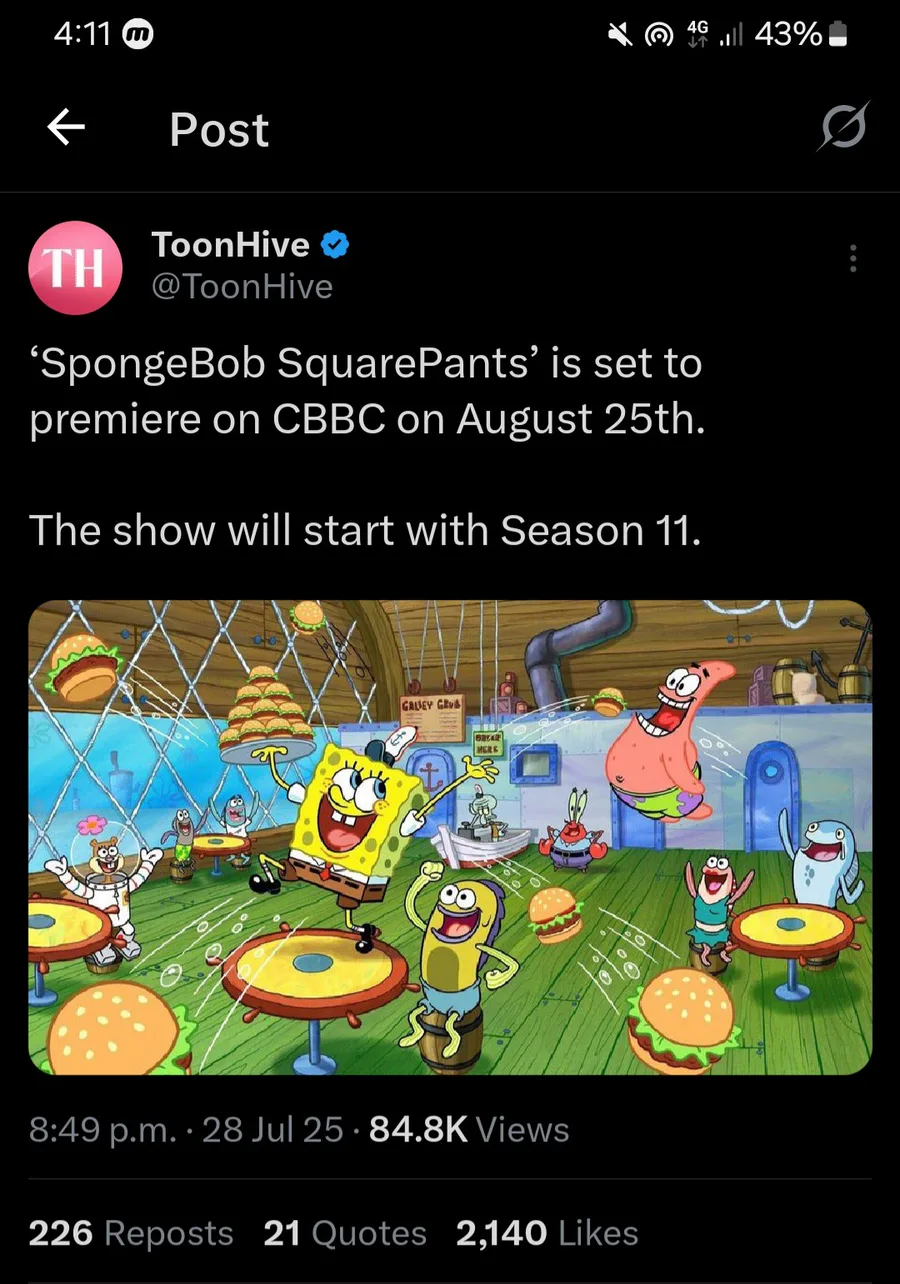Open the ToonHive display name
900x1284 pixels.
coord(231,242)
